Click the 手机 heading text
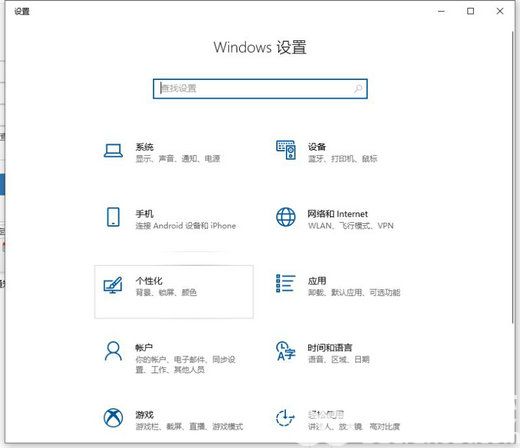The width and height of the screenshot is (520, 448). (144, 214)
